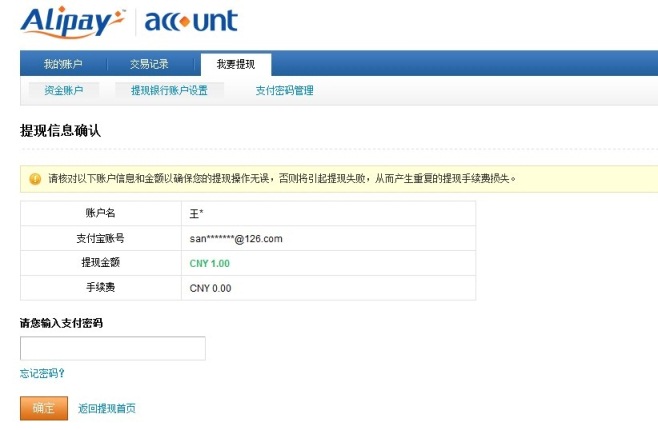Go to the 资金账户 sub-menu
This screenshot has height=430, width=658.
pos(63,90)
